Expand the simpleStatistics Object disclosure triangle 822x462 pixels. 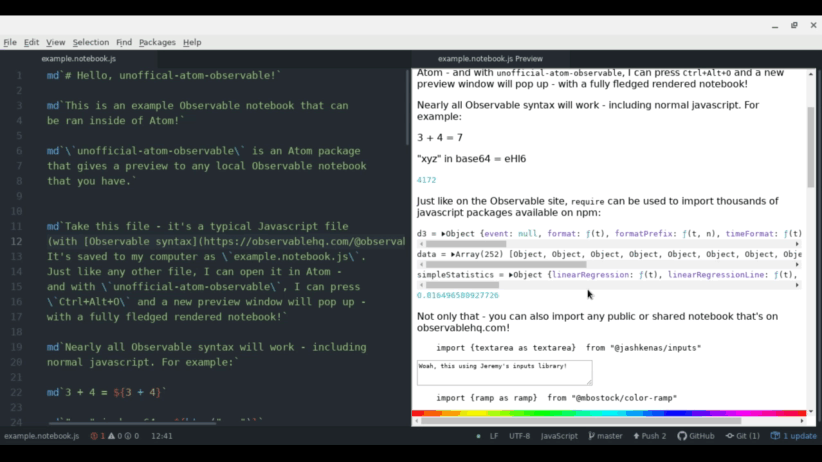[x=511, y=275]
